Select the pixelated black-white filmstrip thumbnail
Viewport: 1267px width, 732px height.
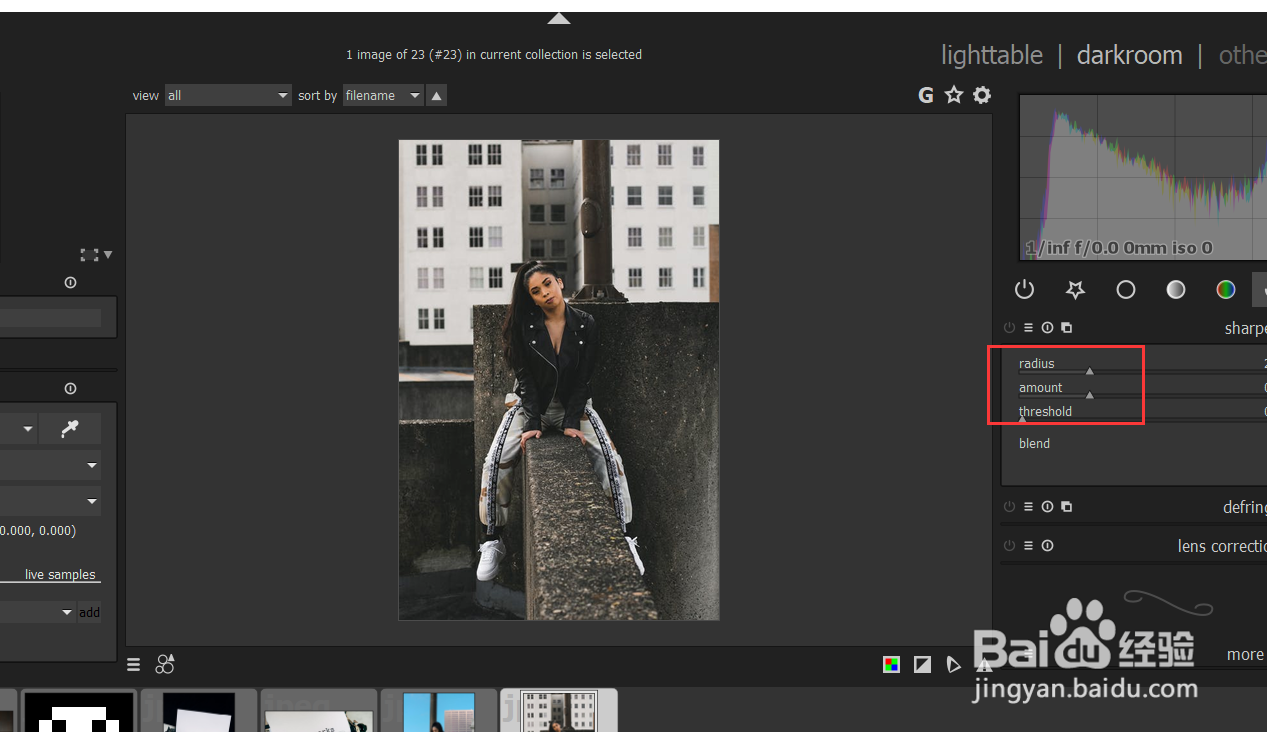click(x=79, y=711)
